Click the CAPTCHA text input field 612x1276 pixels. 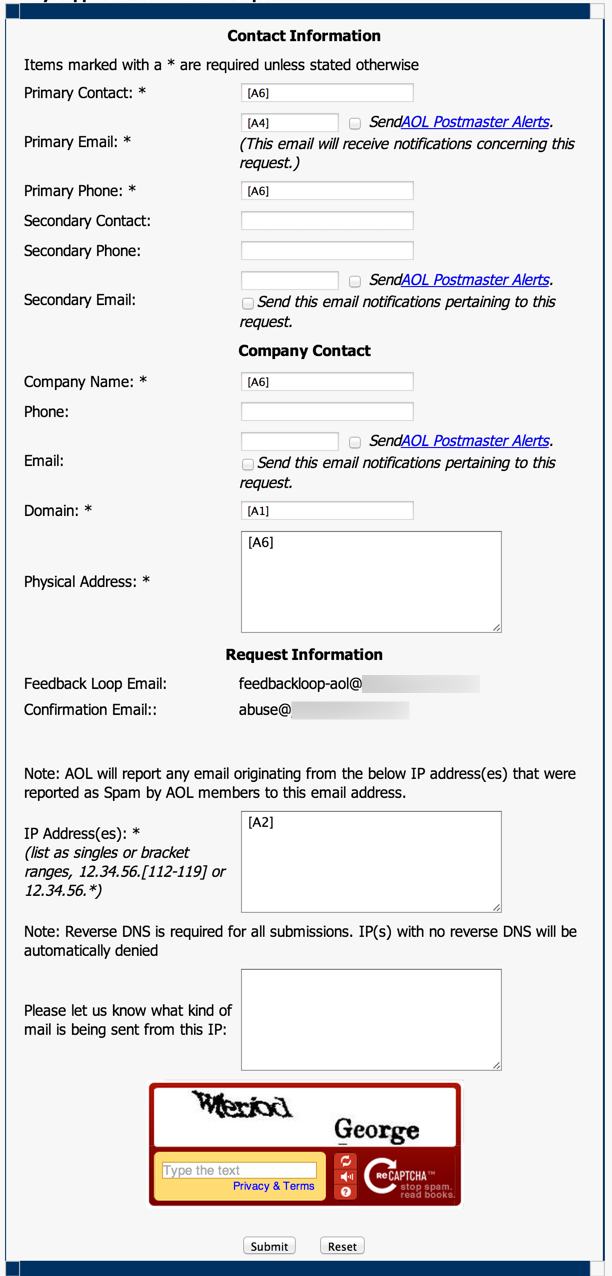(x=238, y=1170)
